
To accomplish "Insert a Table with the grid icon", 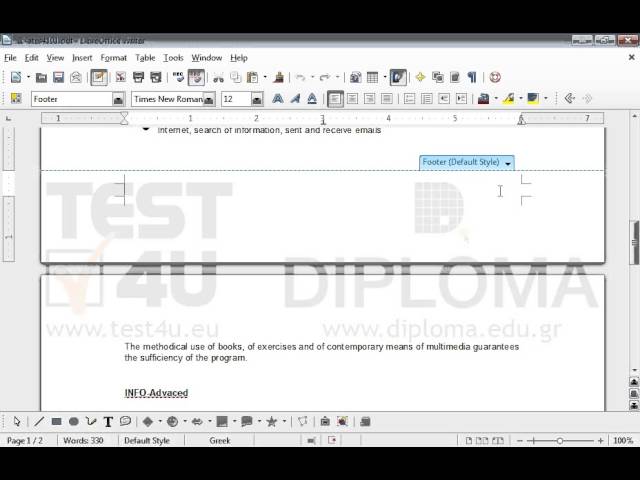I will point(373,77).
